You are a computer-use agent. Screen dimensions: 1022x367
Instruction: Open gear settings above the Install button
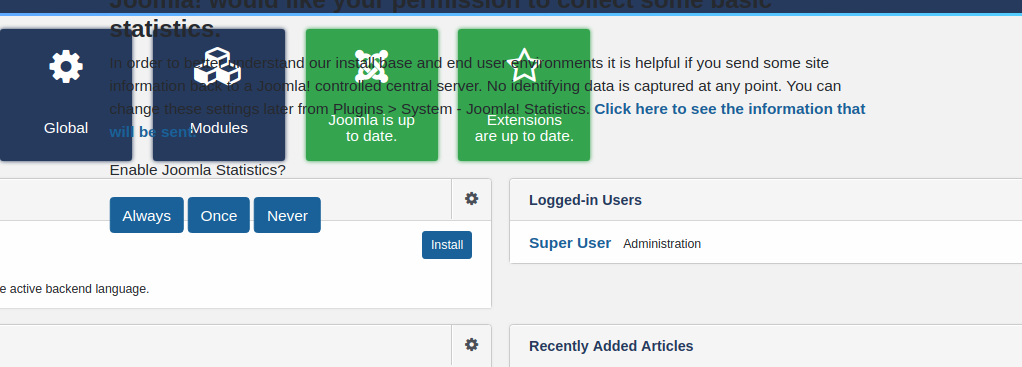pos(471,199)
